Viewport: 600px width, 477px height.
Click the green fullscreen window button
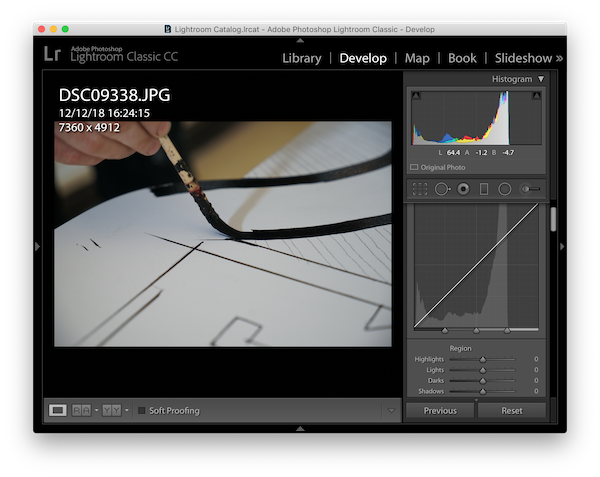[65, 29]
